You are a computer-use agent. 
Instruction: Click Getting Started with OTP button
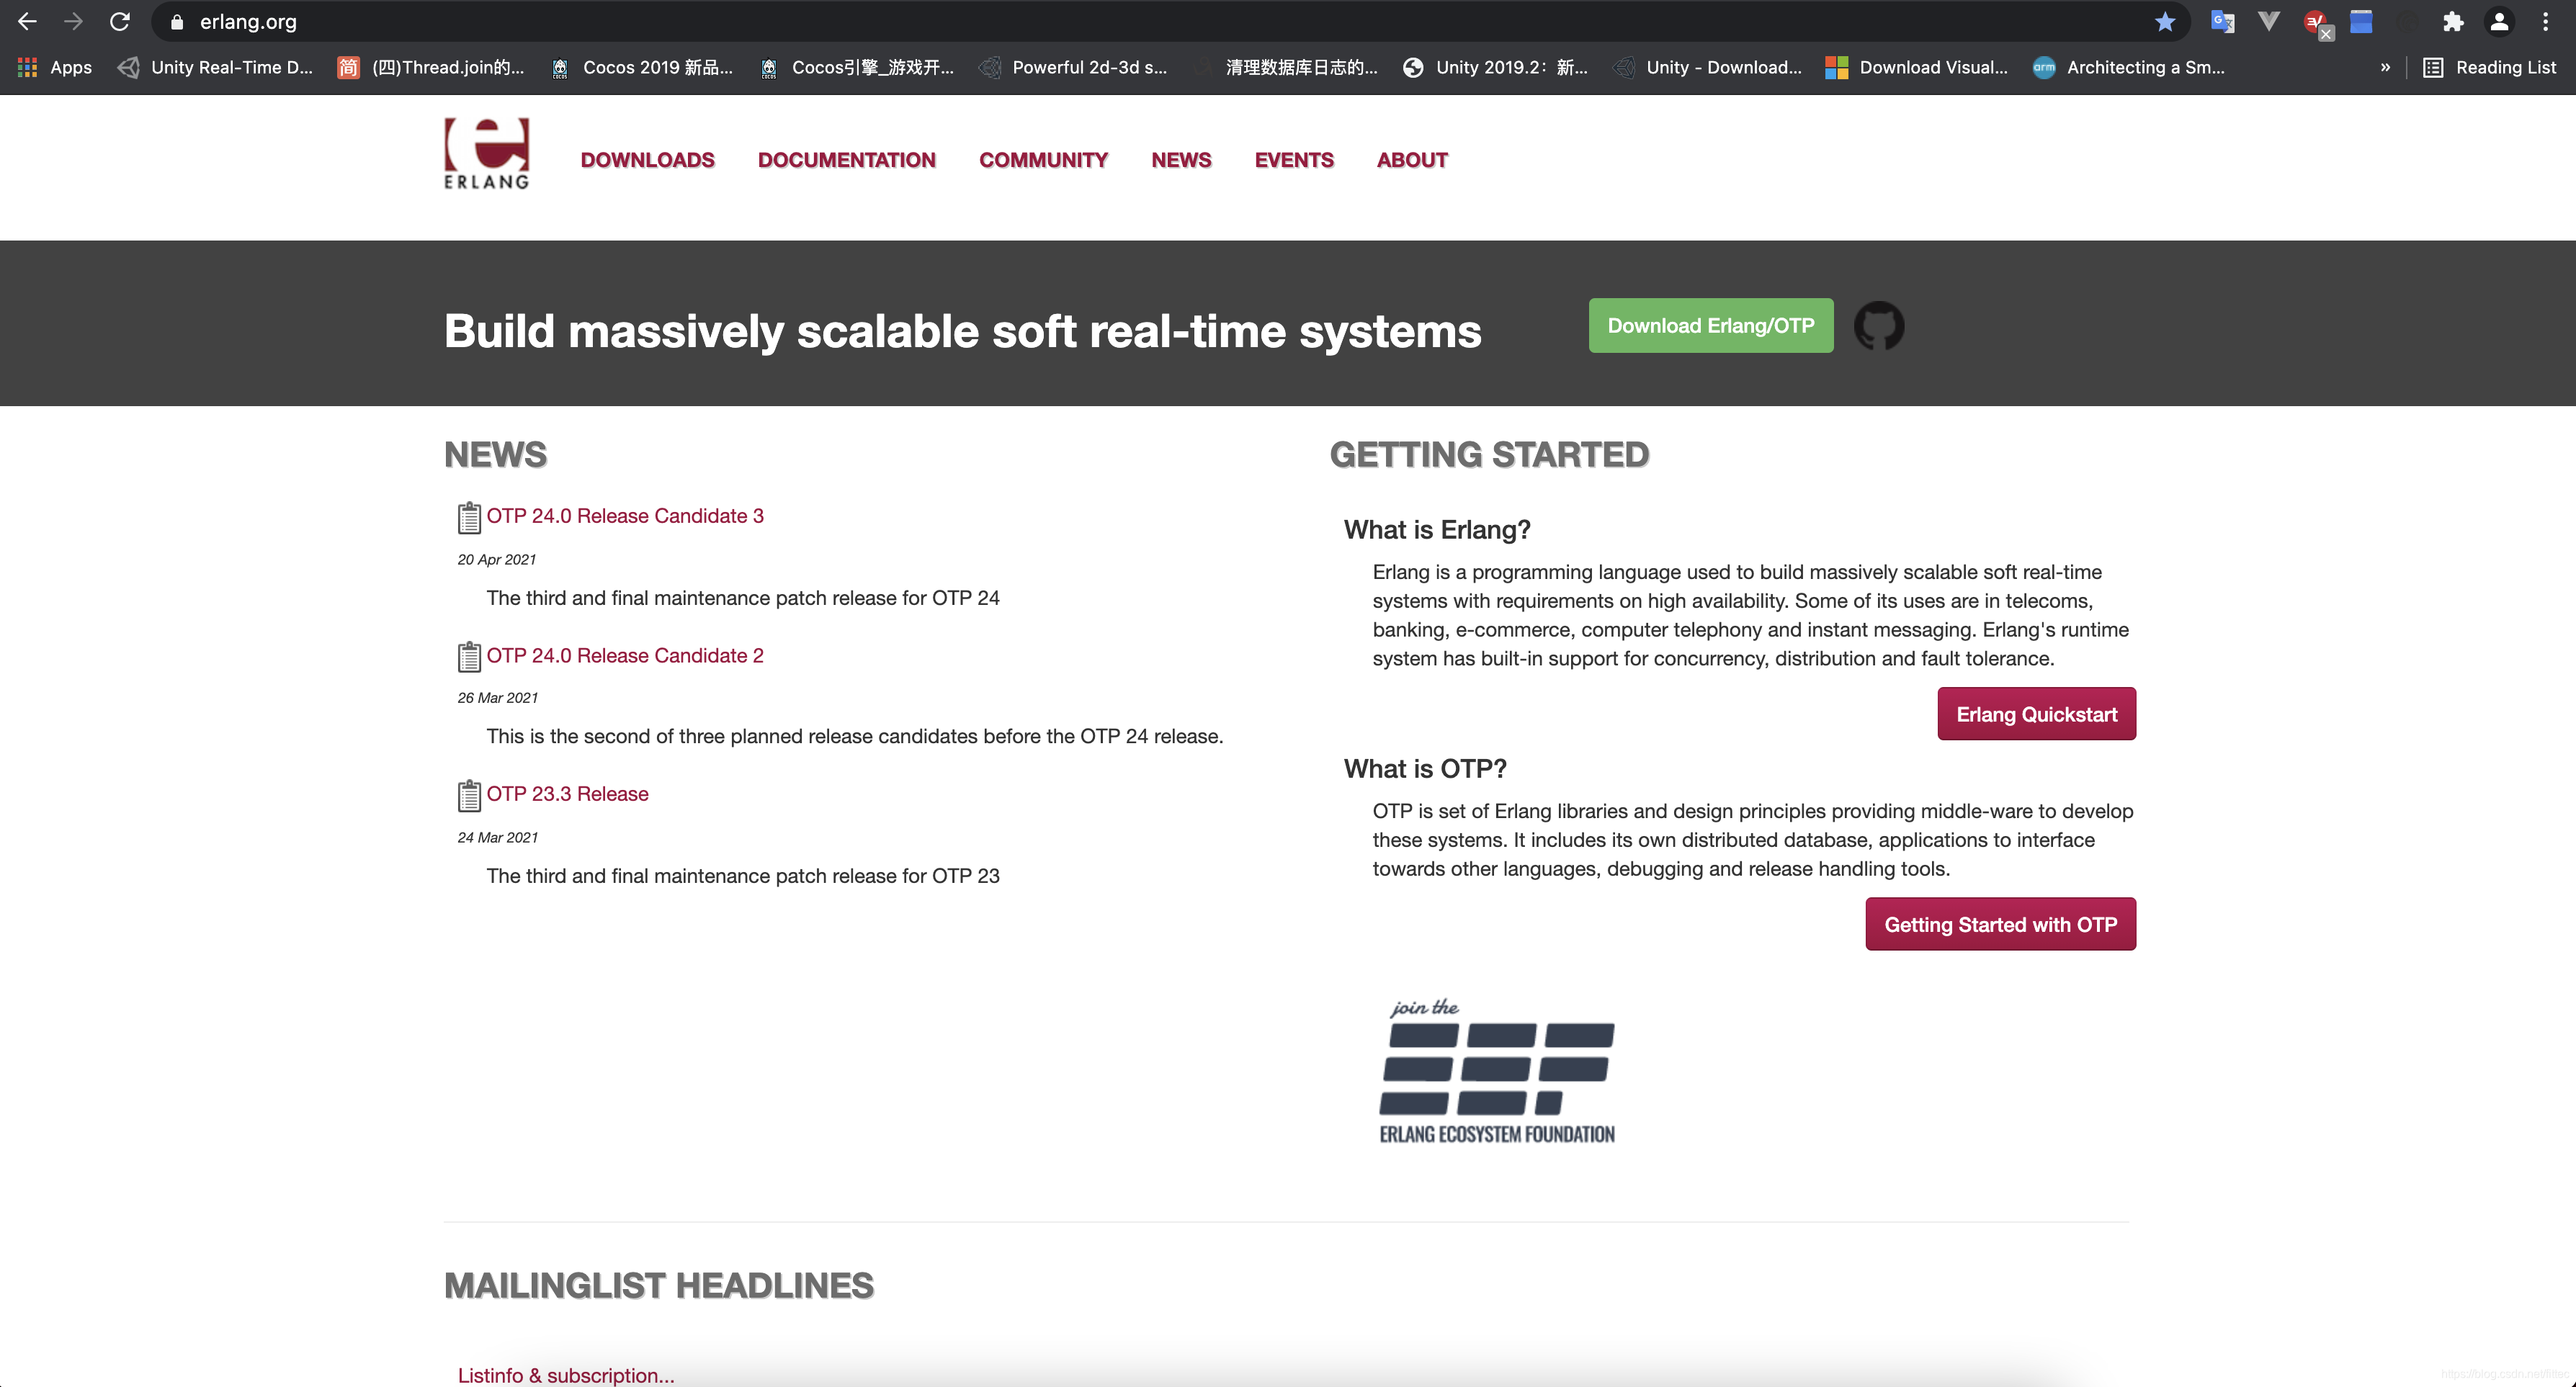2000,924
